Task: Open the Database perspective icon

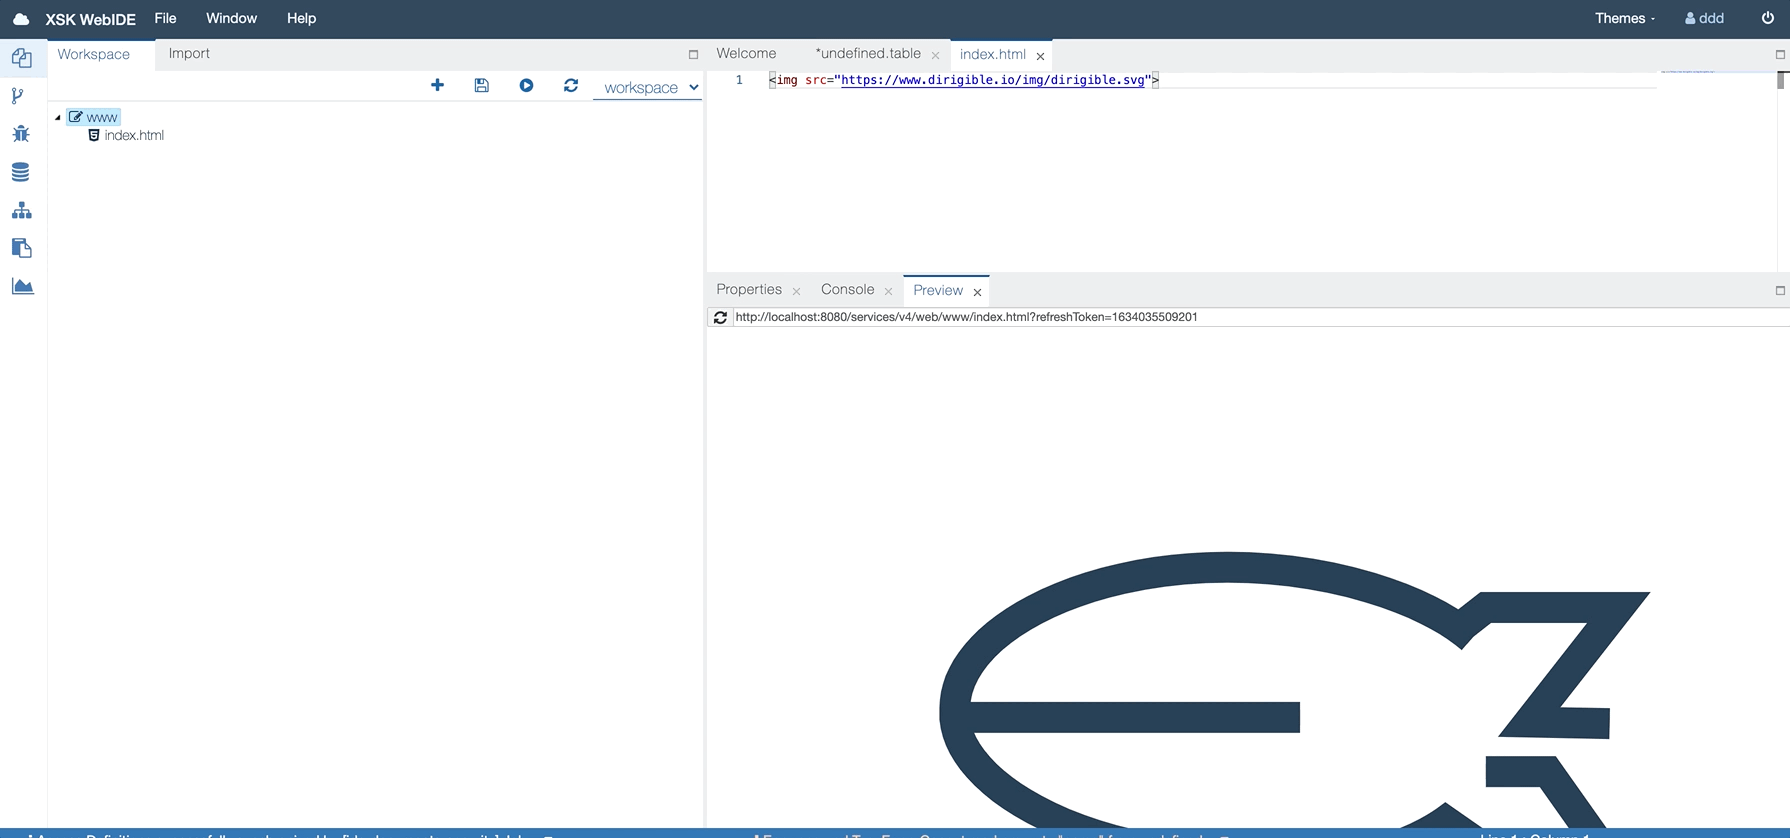Action: pos(21,172)
